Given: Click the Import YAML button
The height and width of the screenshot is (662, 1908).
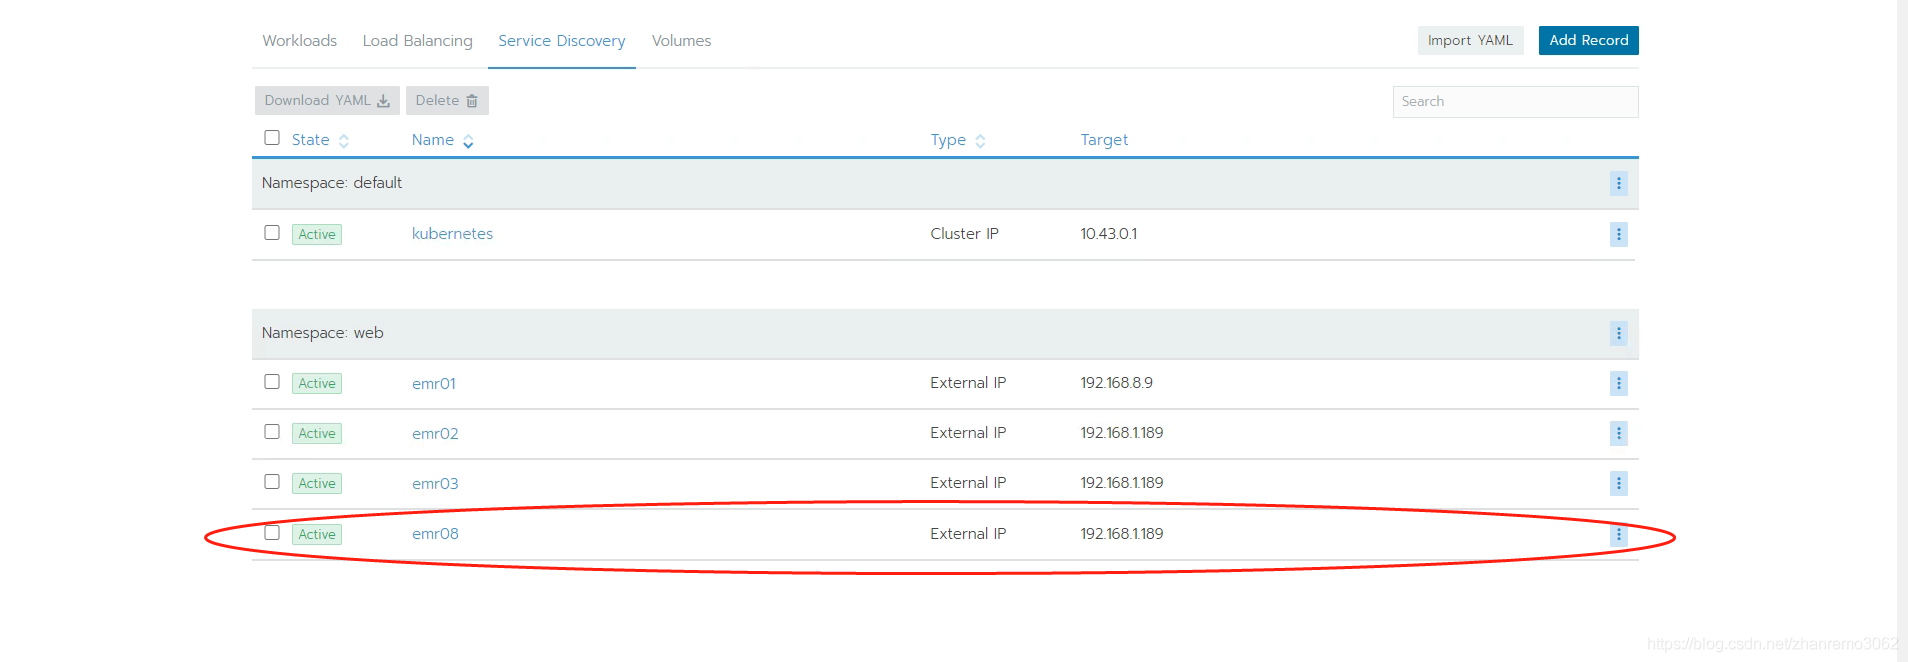Looking at the screenshot, I should click(1470, 41).
